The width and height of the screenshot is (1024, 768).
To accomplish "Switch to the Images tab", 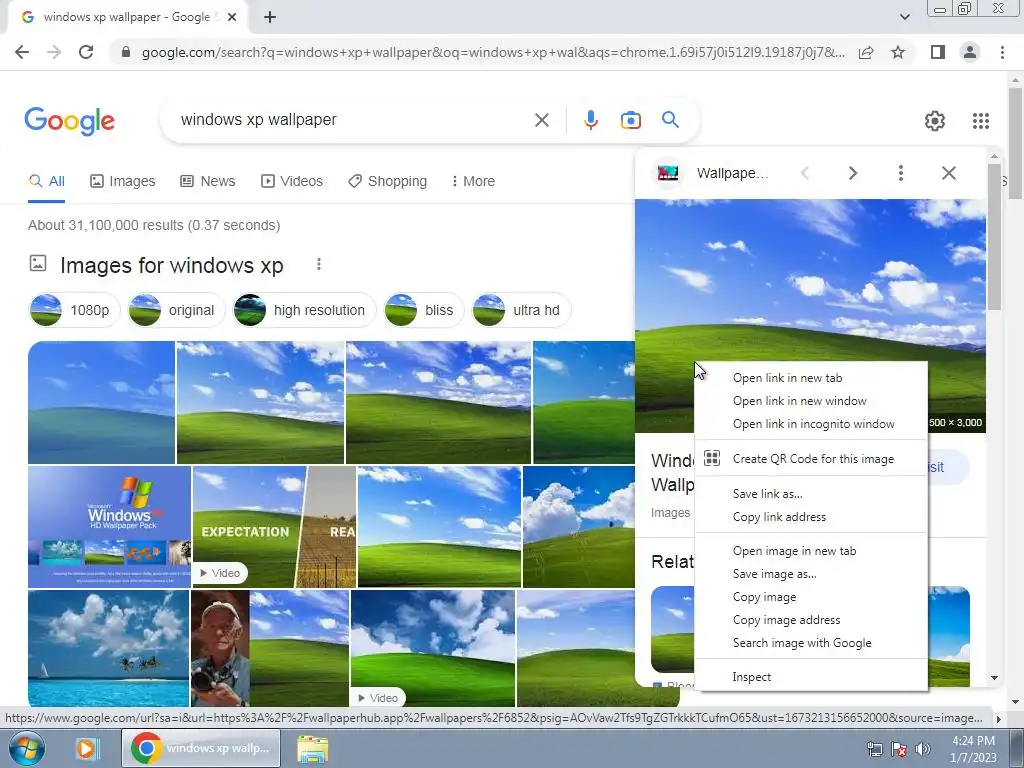I will (x=123, y=181).
